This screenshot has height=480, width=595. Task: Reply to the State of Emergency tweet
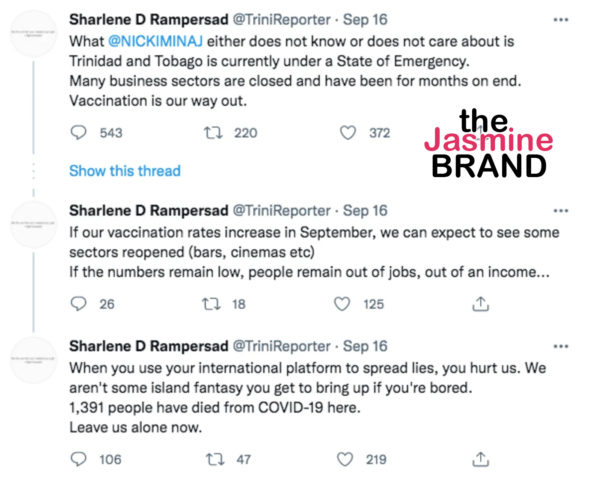click(x=79, y=133)
